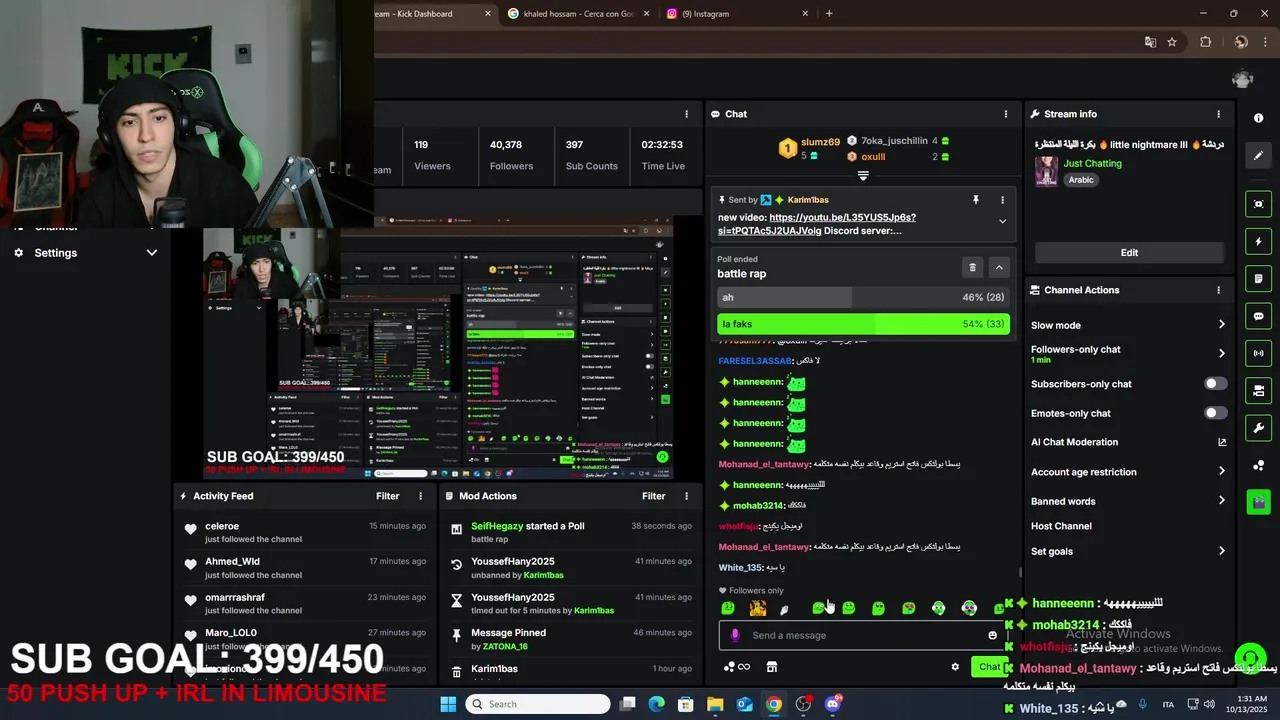Viewport: 1280px width, 720px height.
Task: Open chat settings gear icon
Action: click(955, 667)
